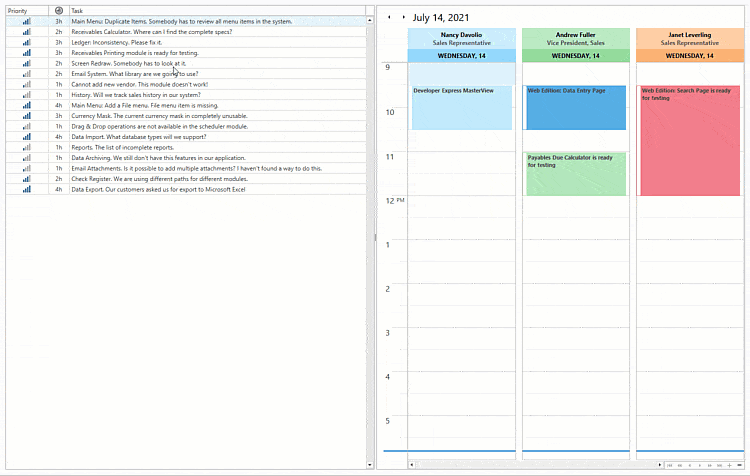The width and height of the screenshot is (750, 476).
Task: Select task 'History. Will we track sales history'
Action: point(136,95)
